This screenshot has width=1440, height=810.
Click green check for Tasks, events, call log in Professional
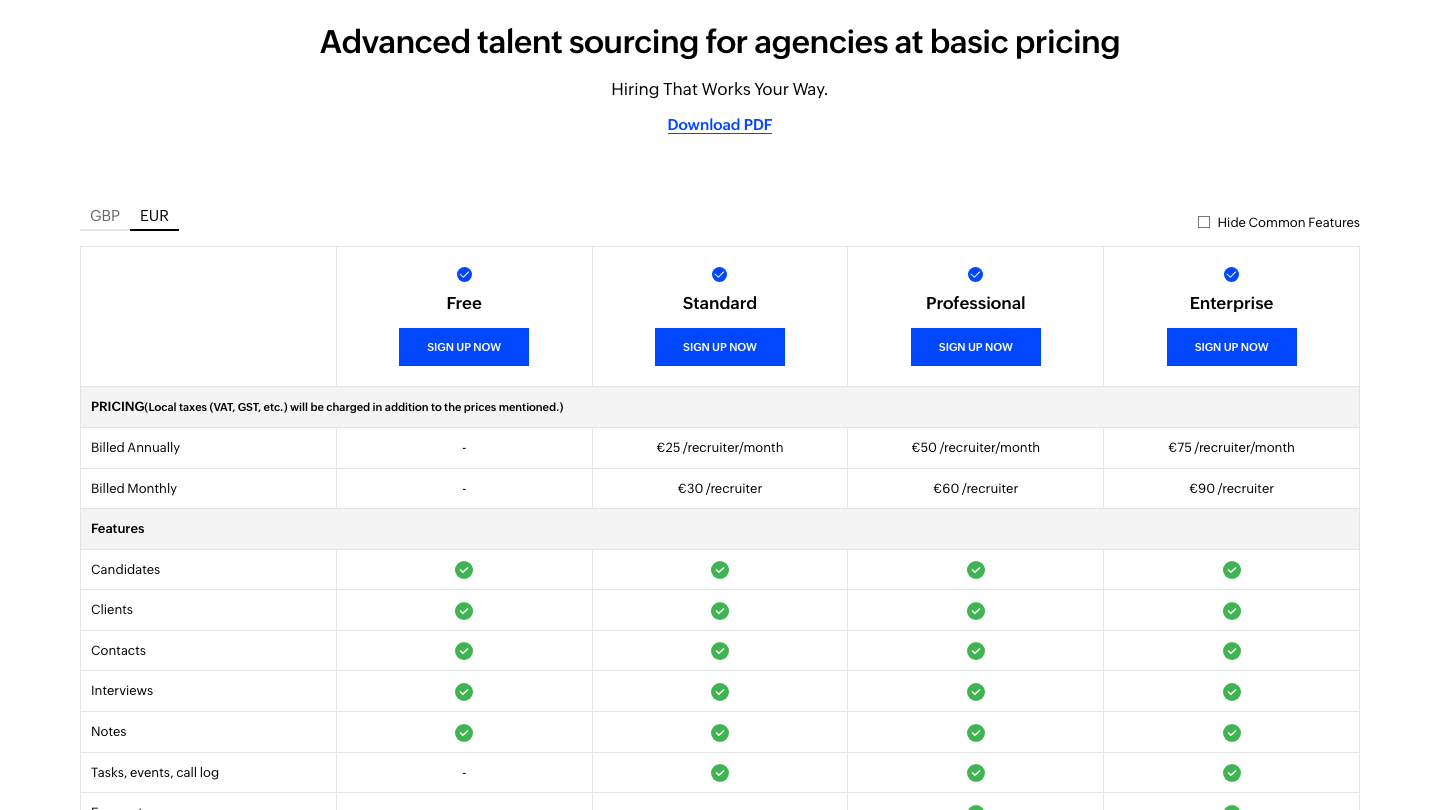(976, 773)
